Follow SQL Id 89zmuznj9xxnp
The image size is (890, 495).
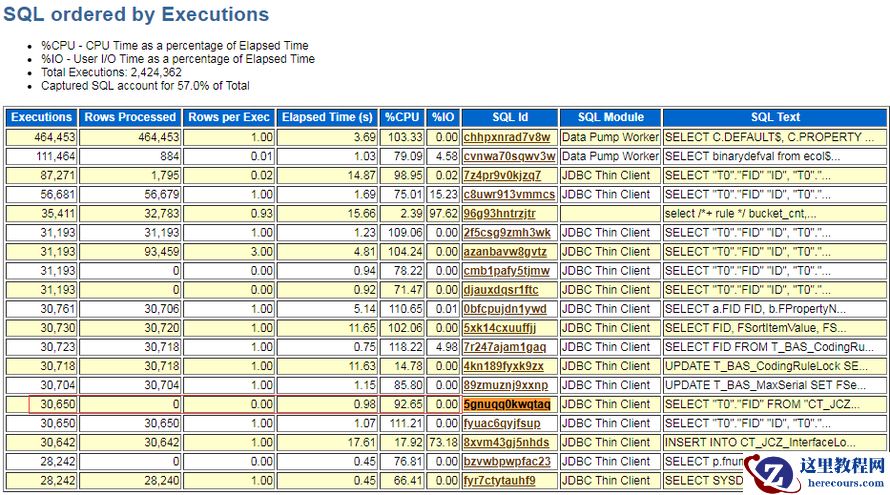pos(506,385)
